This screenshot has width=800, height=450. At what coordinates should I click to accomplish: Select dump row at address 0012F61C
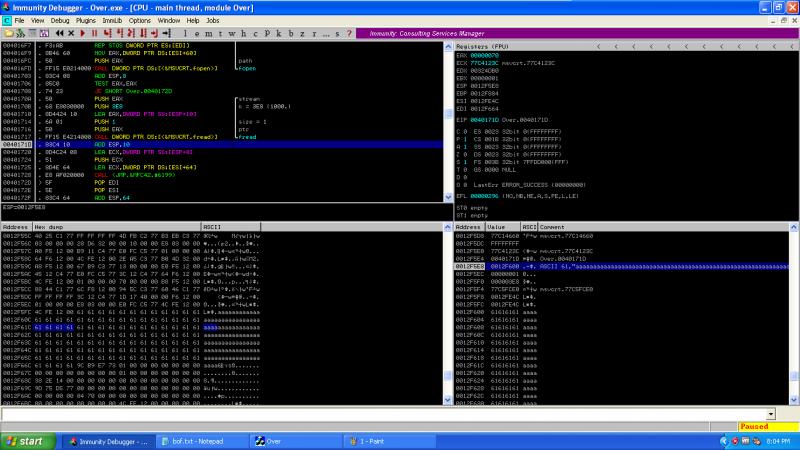[x=131, y=328]
